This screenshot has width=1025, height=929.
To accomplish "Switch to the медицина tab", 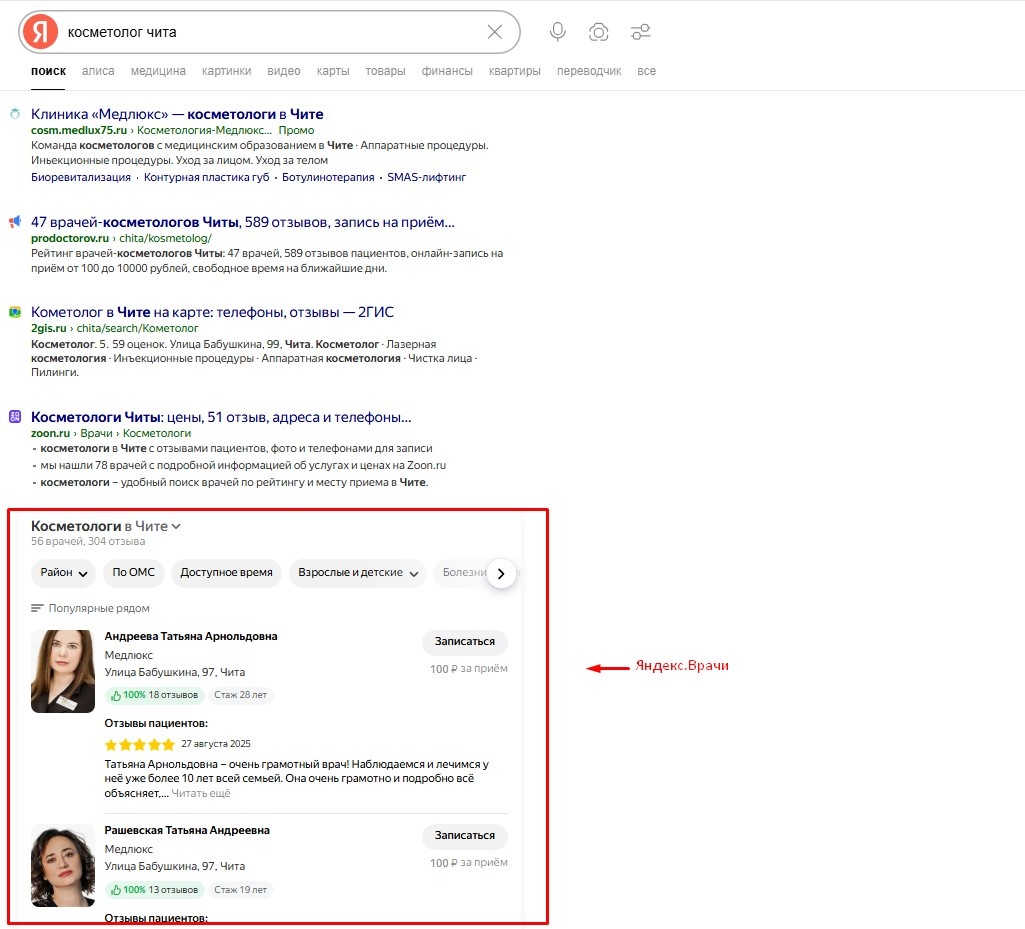I will tap(158, 71).
